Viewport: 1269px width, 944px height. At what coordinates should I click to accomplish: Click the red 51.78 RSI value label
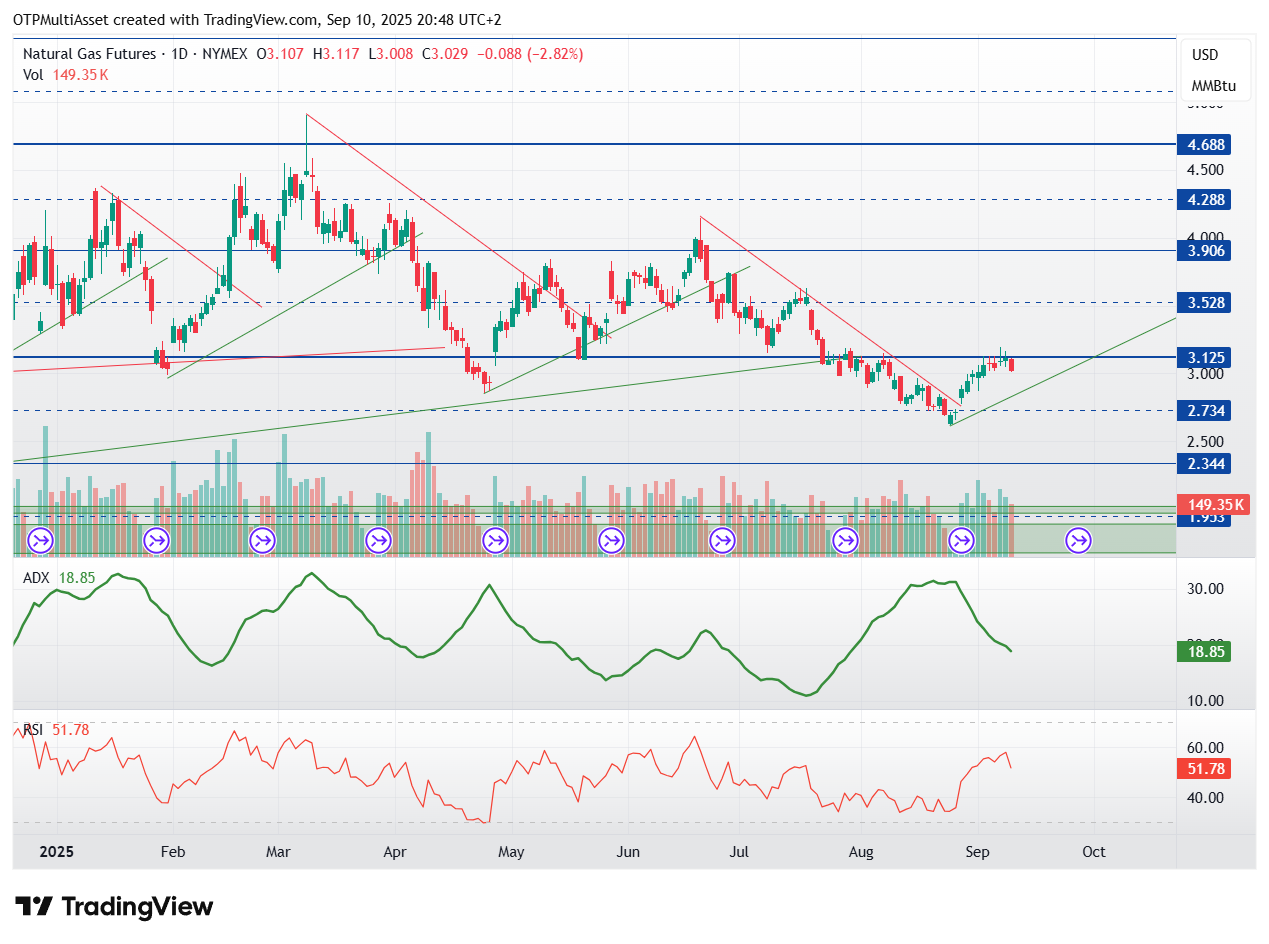1203,769
